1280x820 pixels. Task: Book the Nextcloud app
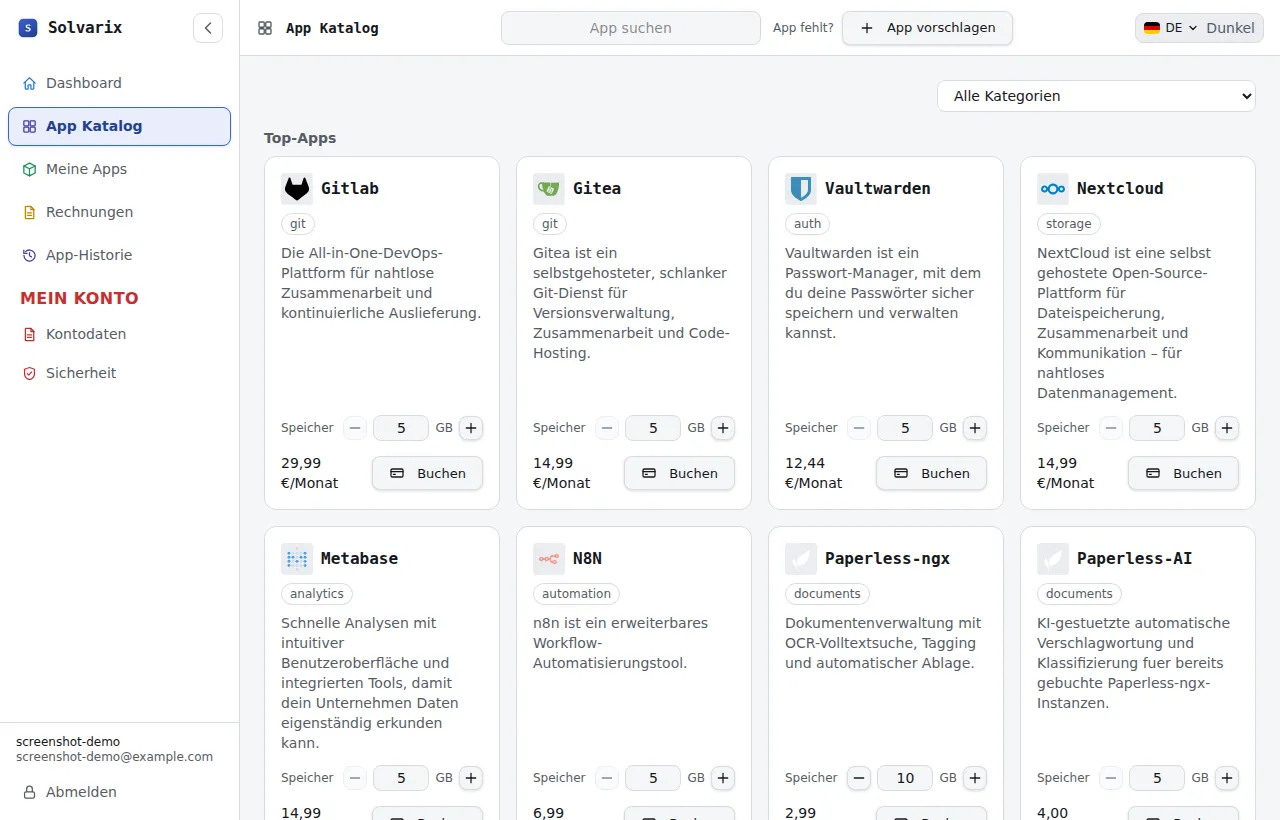1183,473
